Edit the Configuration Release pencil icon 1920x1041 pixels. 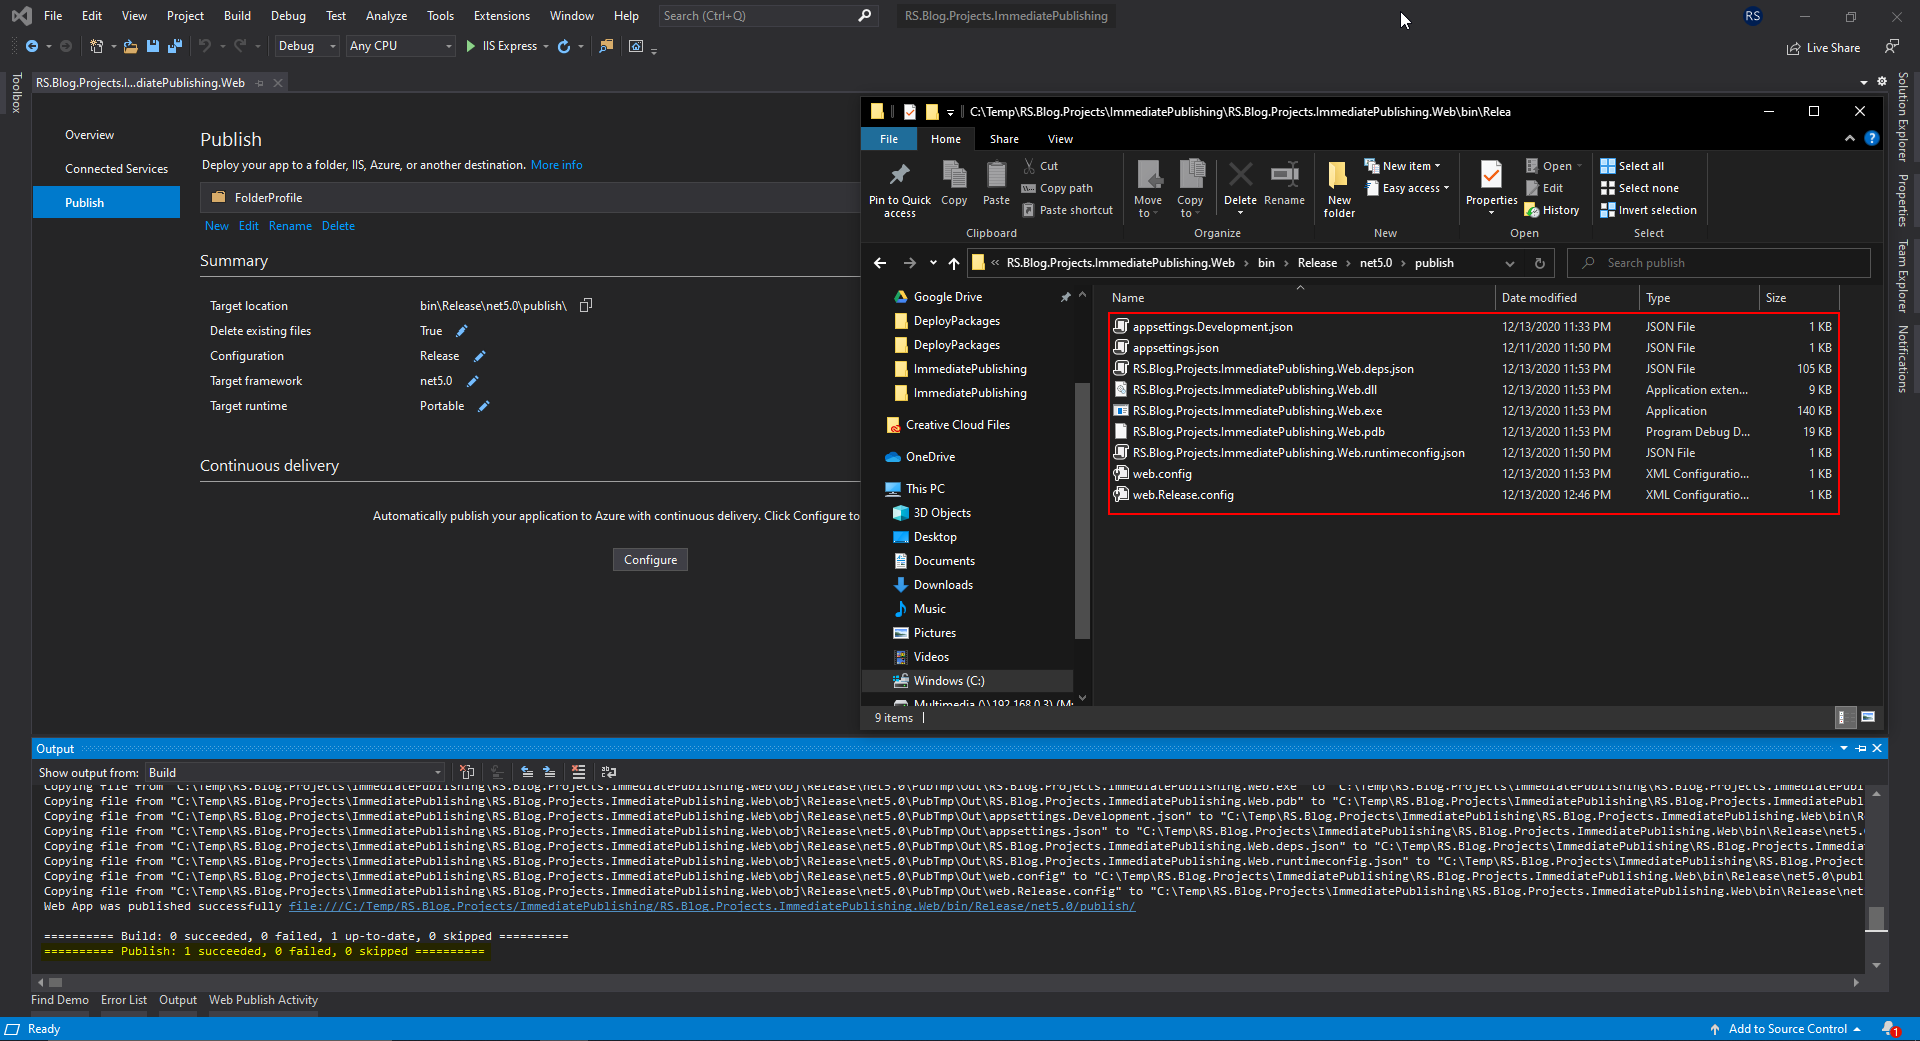tap(480, 356)
